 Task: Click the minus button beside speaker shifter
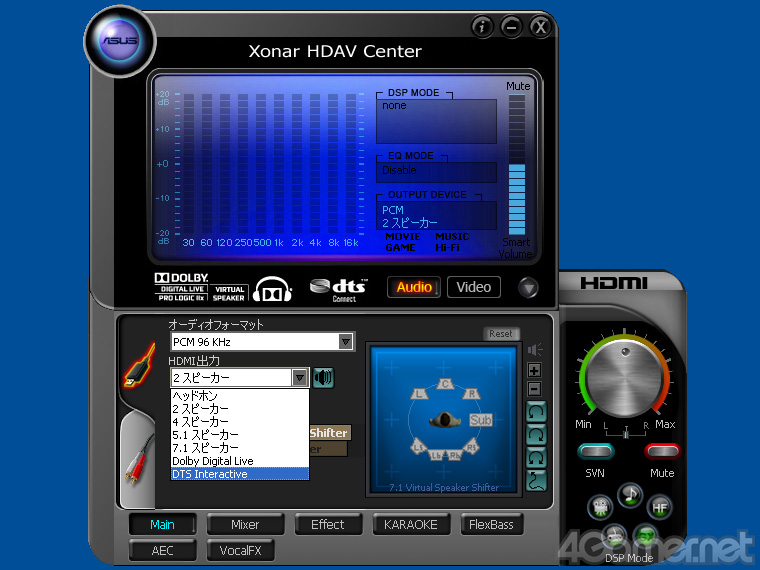click(534, 389)
